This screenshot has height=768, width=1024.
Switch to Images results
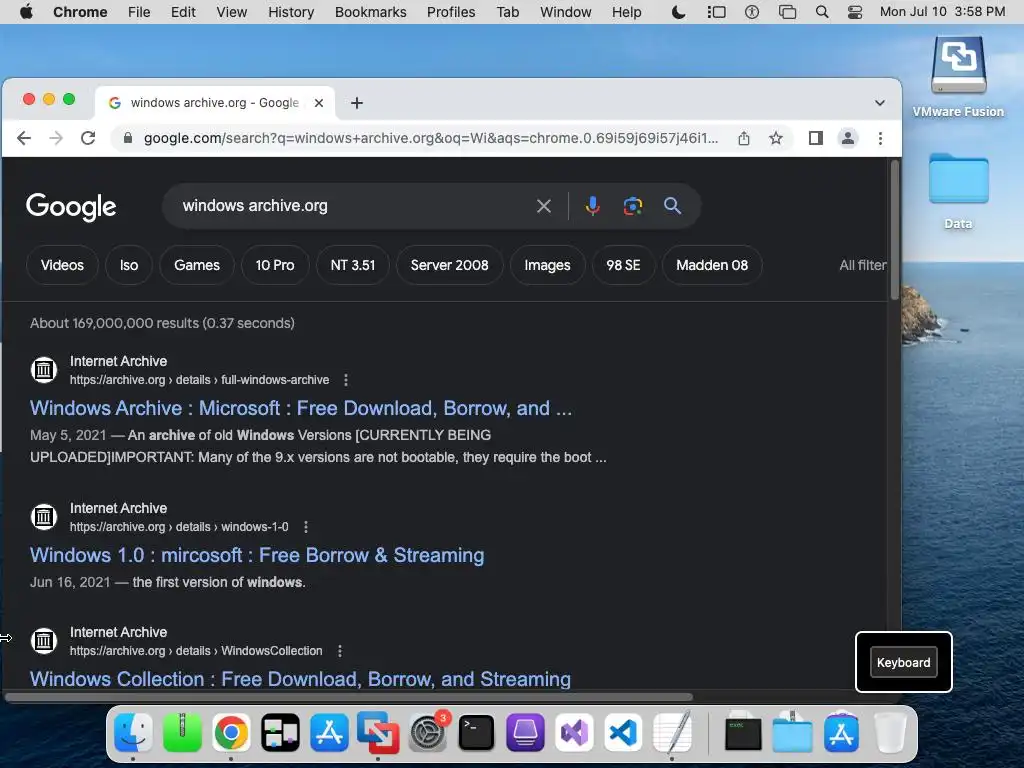pos(547,265)
